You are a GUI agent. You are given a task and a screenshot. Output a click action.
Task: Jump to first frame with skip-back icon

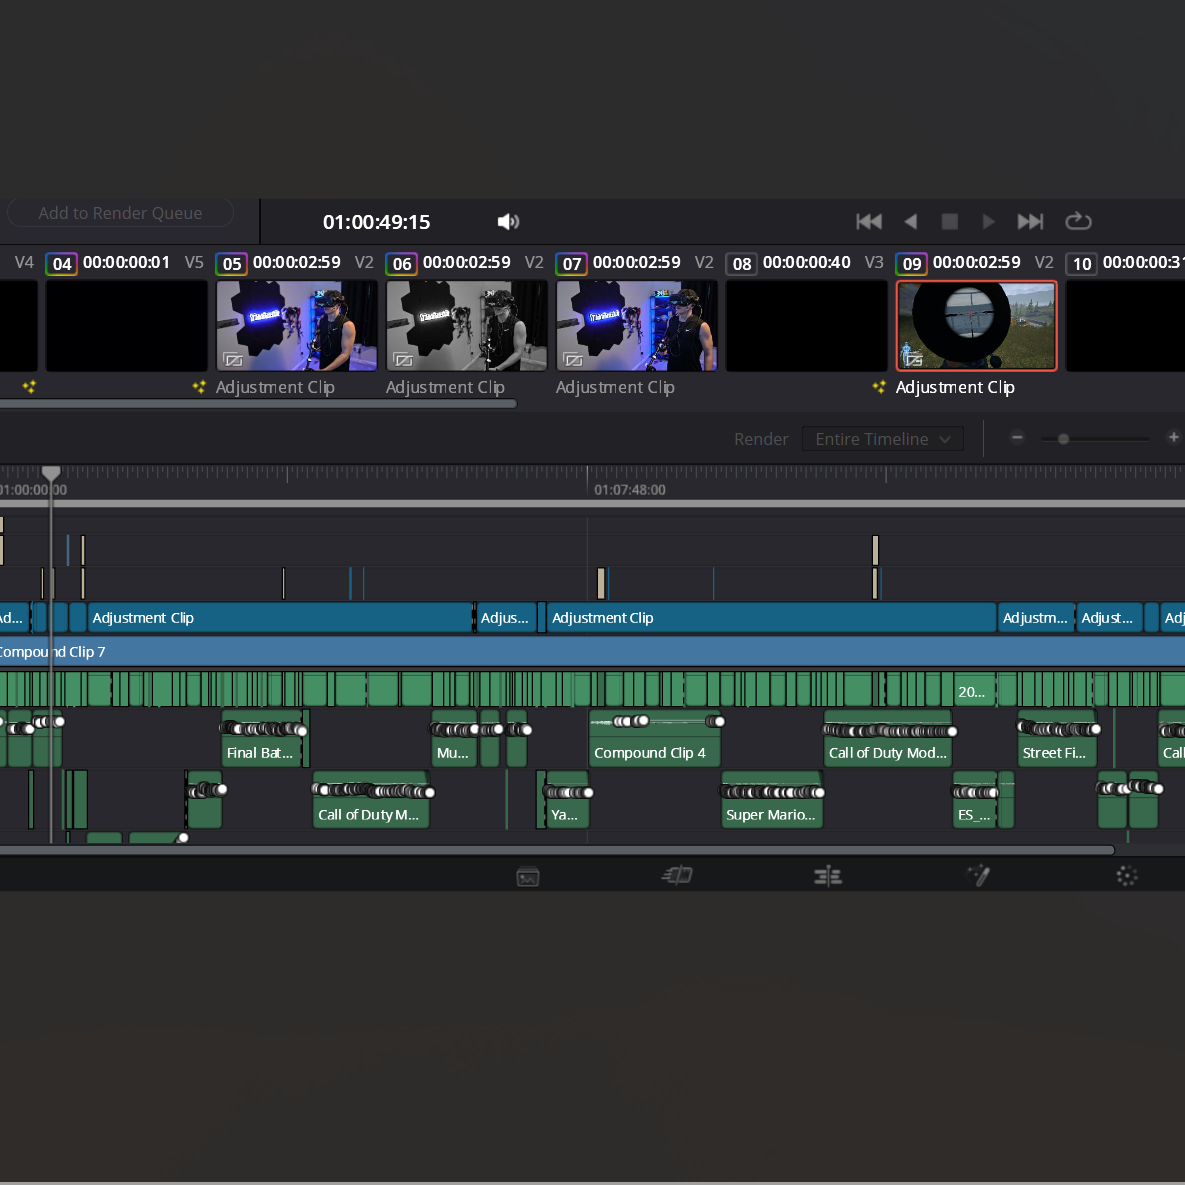tap(868, 221)
